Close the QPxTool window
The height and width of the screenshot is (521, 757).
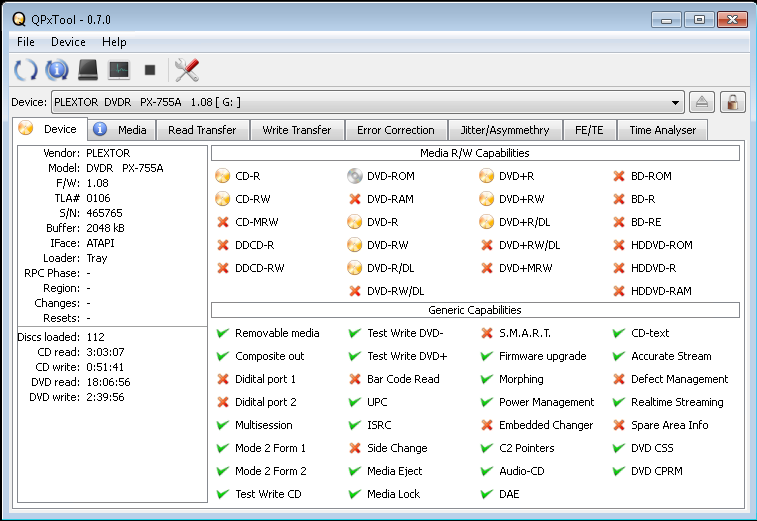click(732, 20)
